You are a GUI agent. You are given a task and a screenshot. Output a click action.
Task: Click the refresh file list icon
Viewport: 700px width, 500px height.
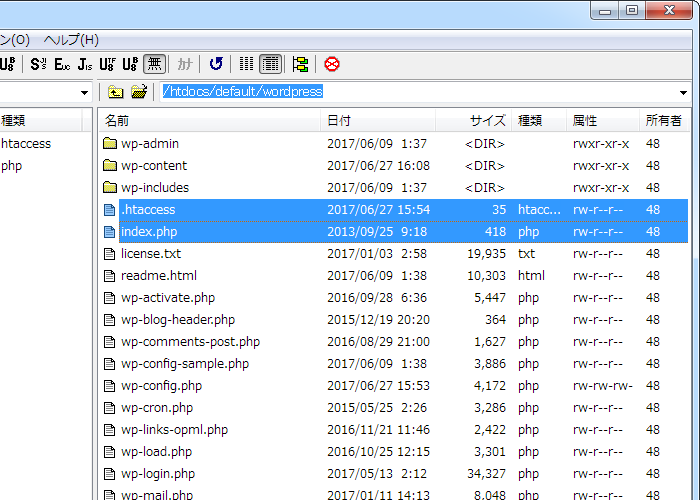(215, 64)
